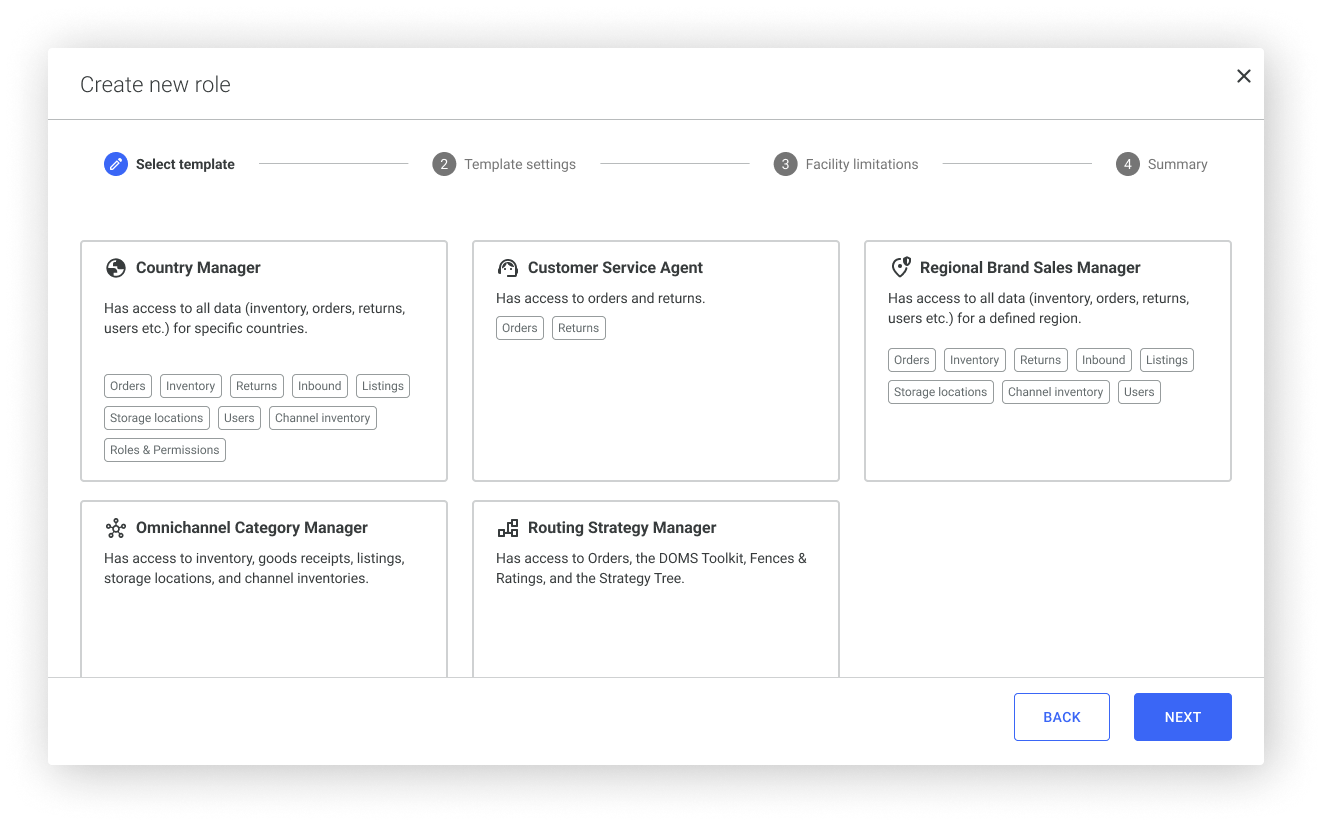Open step 4 Summary
Viewport: 1324px width, 825px height.
point(1162,164)
